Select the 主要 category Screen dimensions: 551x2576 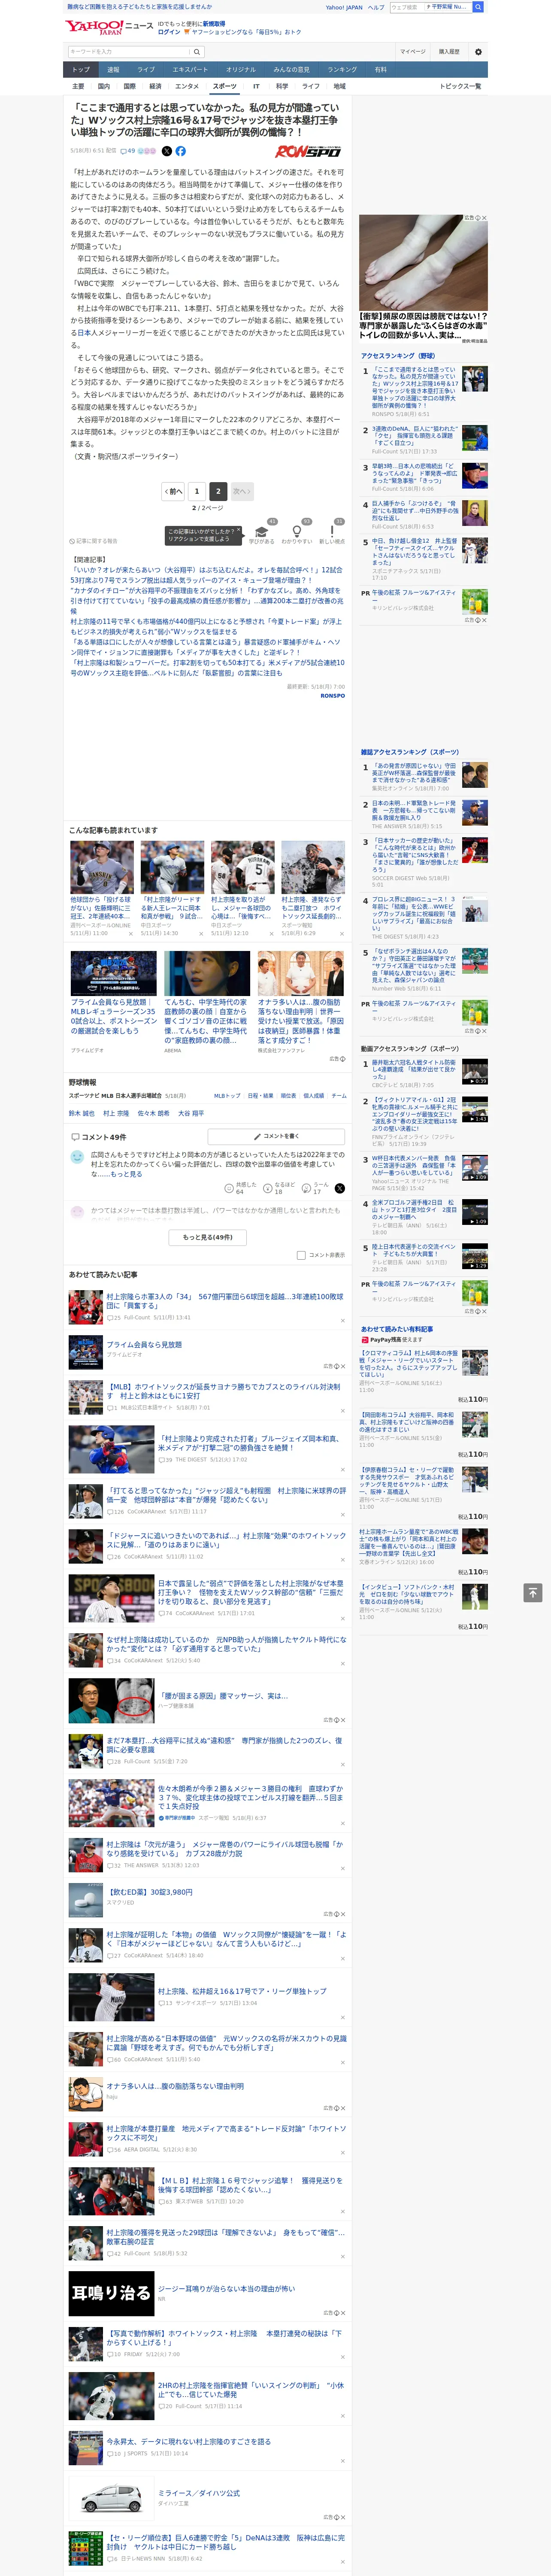(79, 86)
